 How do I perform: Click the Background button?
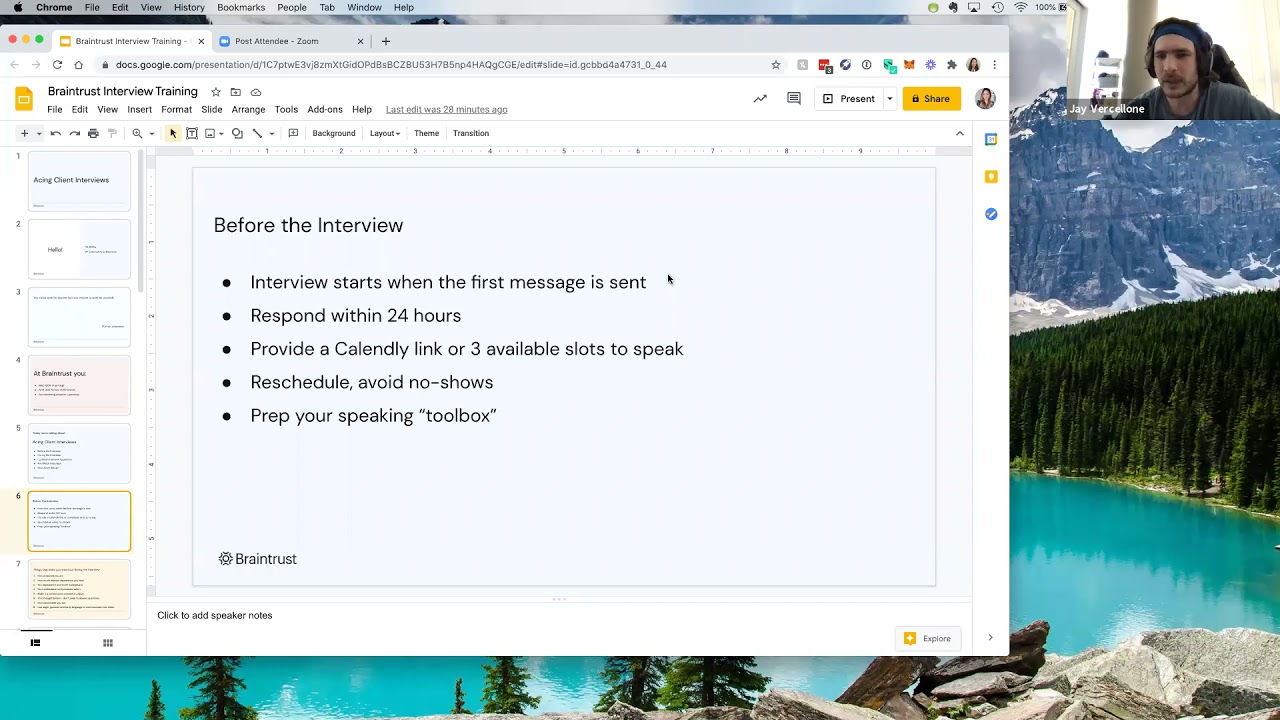click(333, 133)
